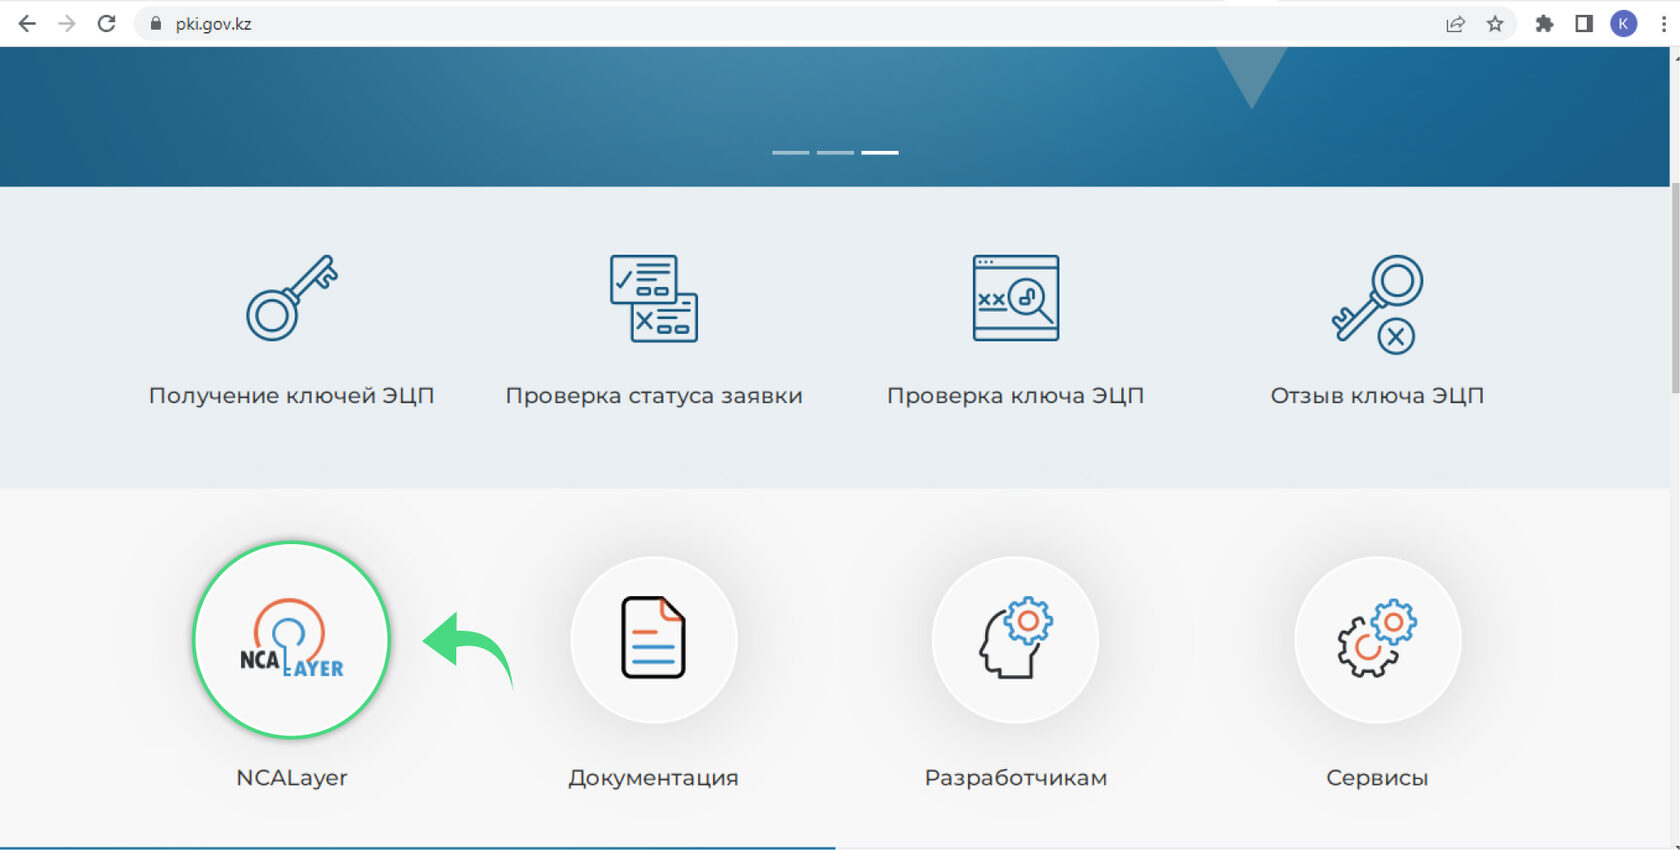Bookmark page with star icon
The height and width of the screenshot is (850, 1680).
pos(1495,24)
